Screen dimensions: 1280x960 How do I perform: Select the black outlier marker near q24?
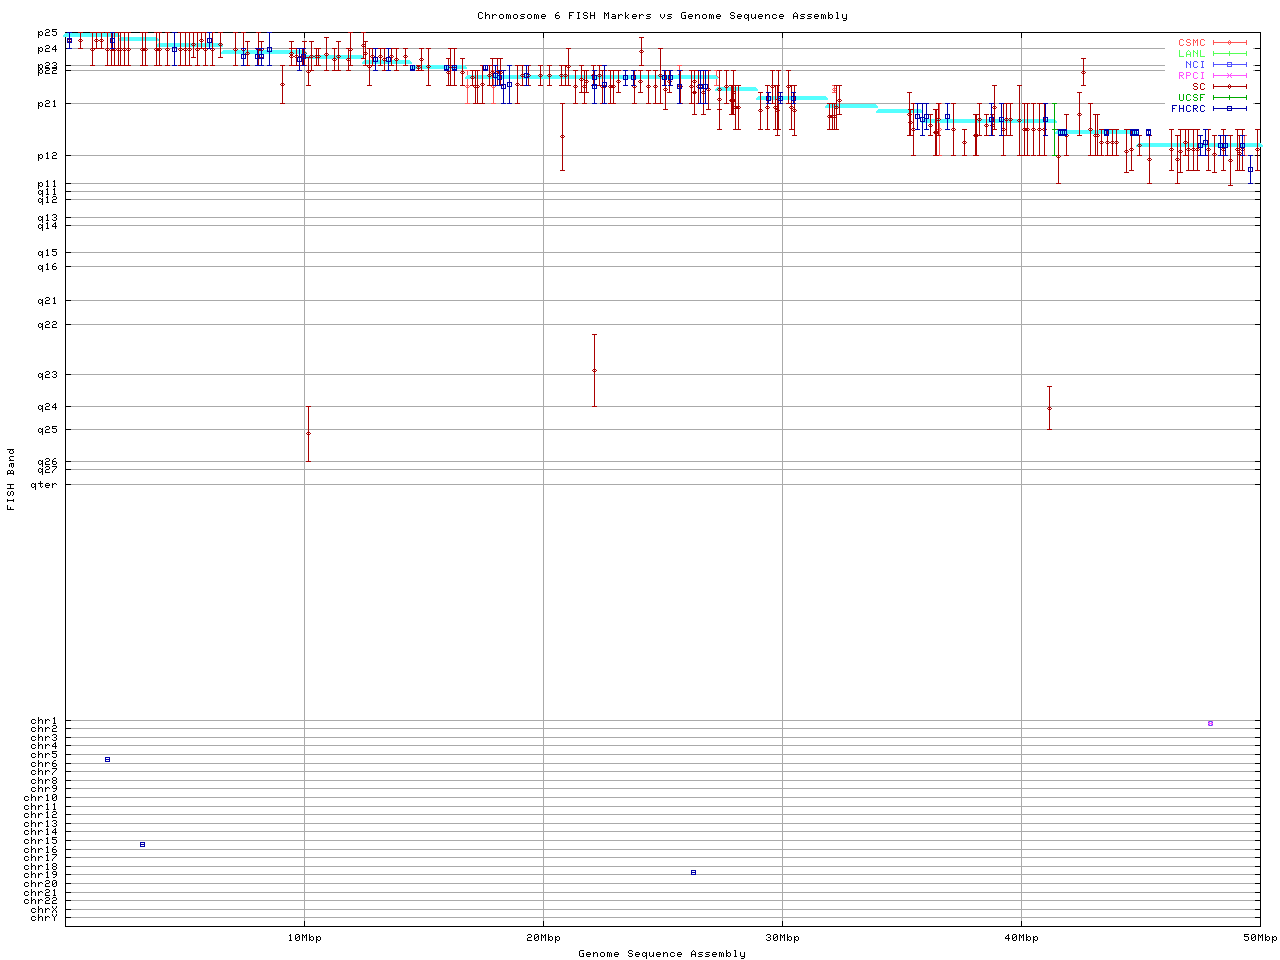(x=1049, y=408)
